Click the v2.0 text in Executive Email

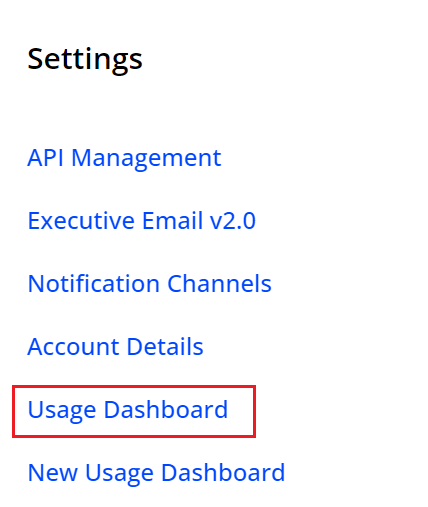coord(233,221)
